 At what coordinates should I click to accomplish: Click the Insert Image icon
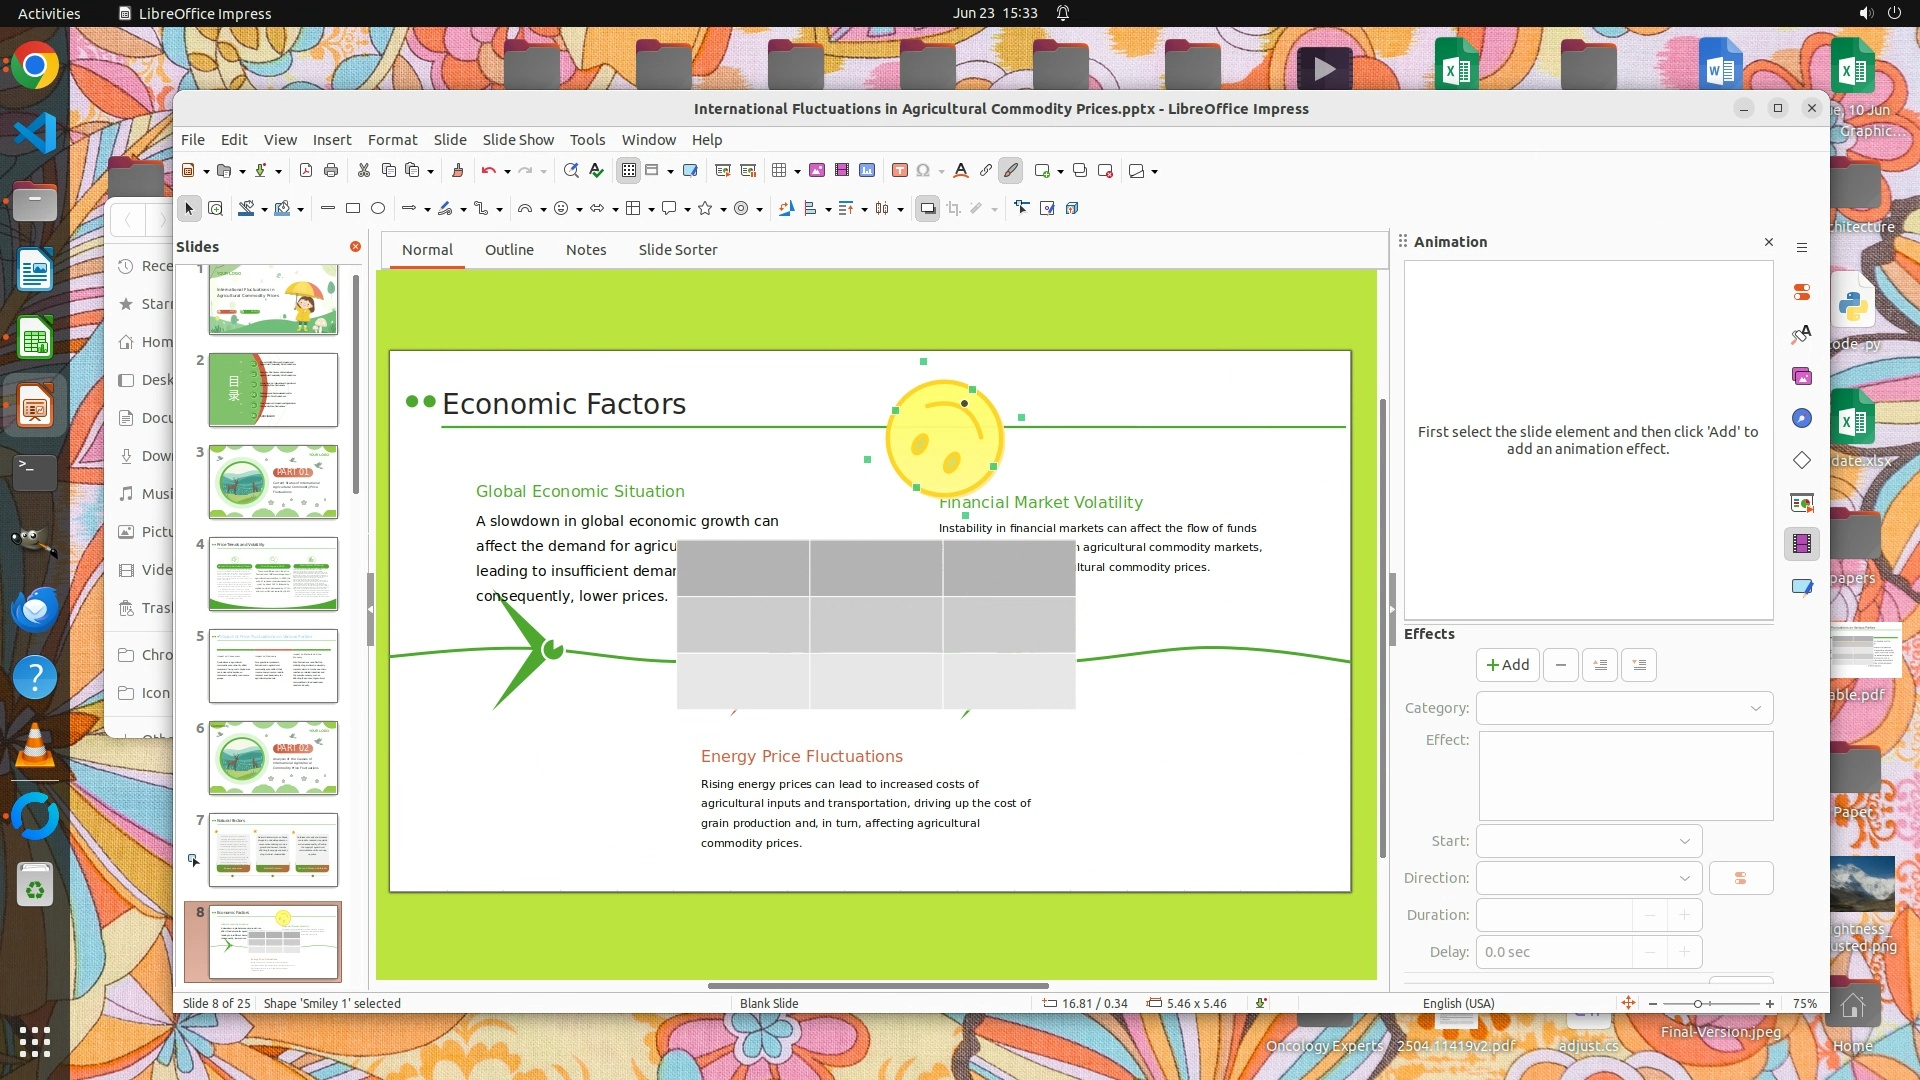tap(817, 171)
